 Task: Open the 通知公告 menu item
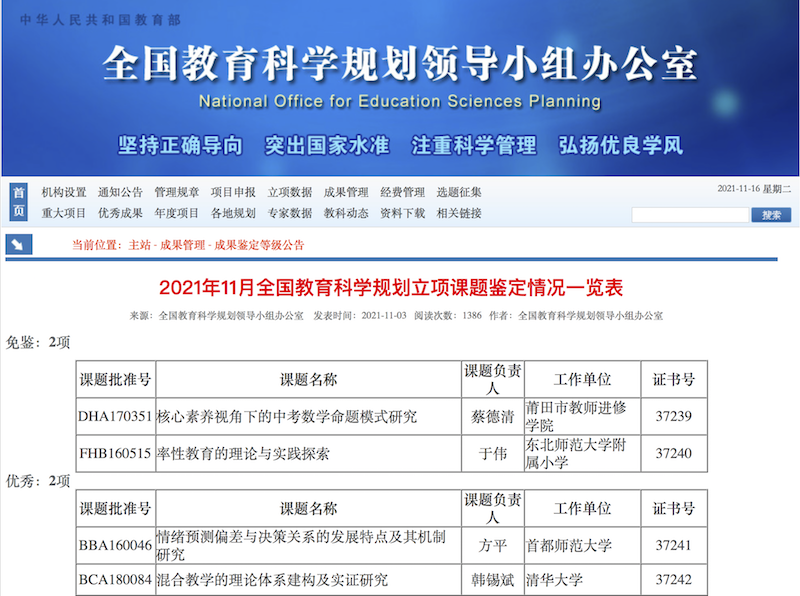pyautogui.click(x=120, y=192)
